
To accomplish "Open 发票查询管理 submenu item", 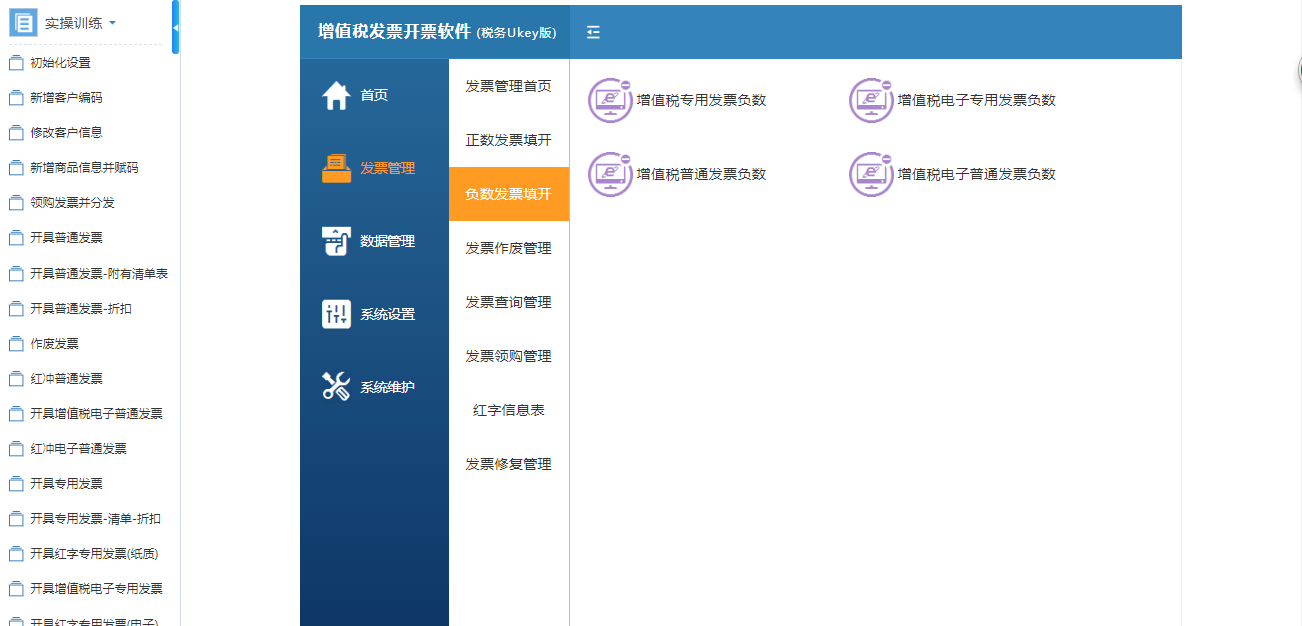I will (509, 302).
